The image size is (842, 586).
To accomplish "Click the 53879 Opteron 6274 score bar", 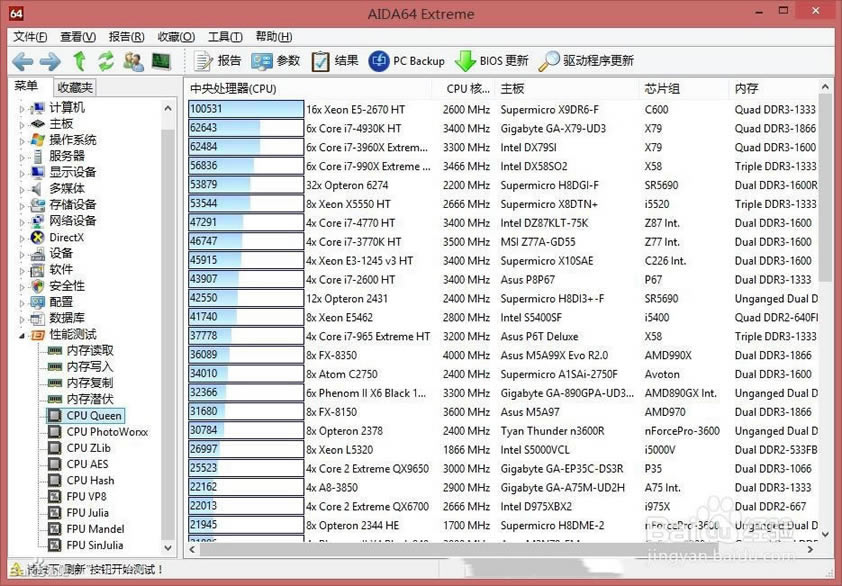I will coord(246,185).
